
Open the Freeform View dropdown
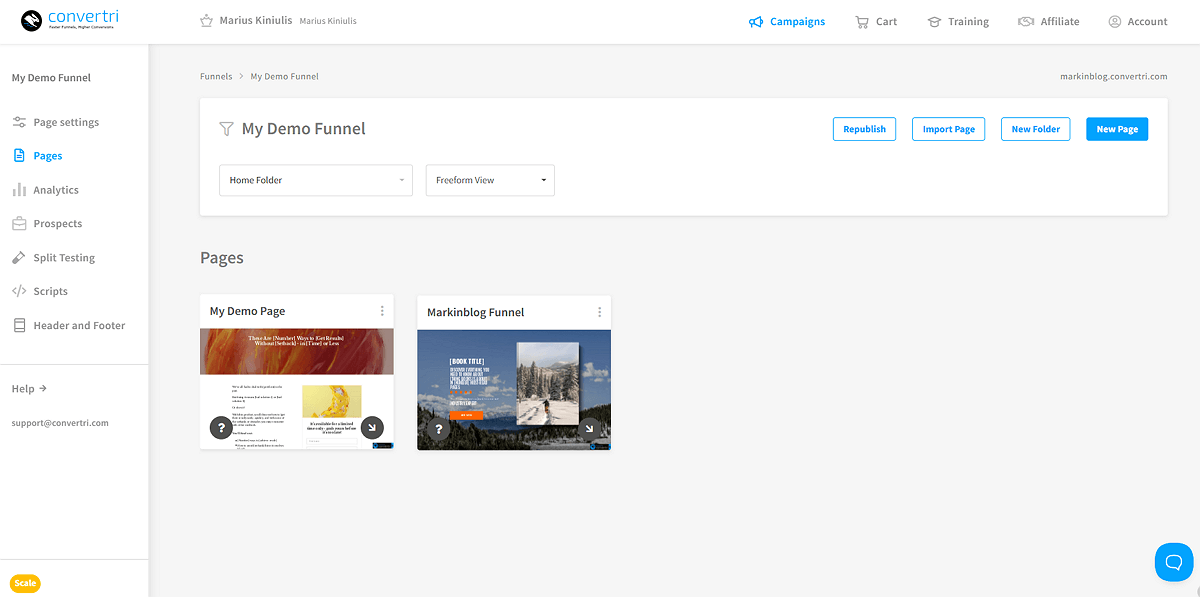pyautogui.click(x=490, y=180)
